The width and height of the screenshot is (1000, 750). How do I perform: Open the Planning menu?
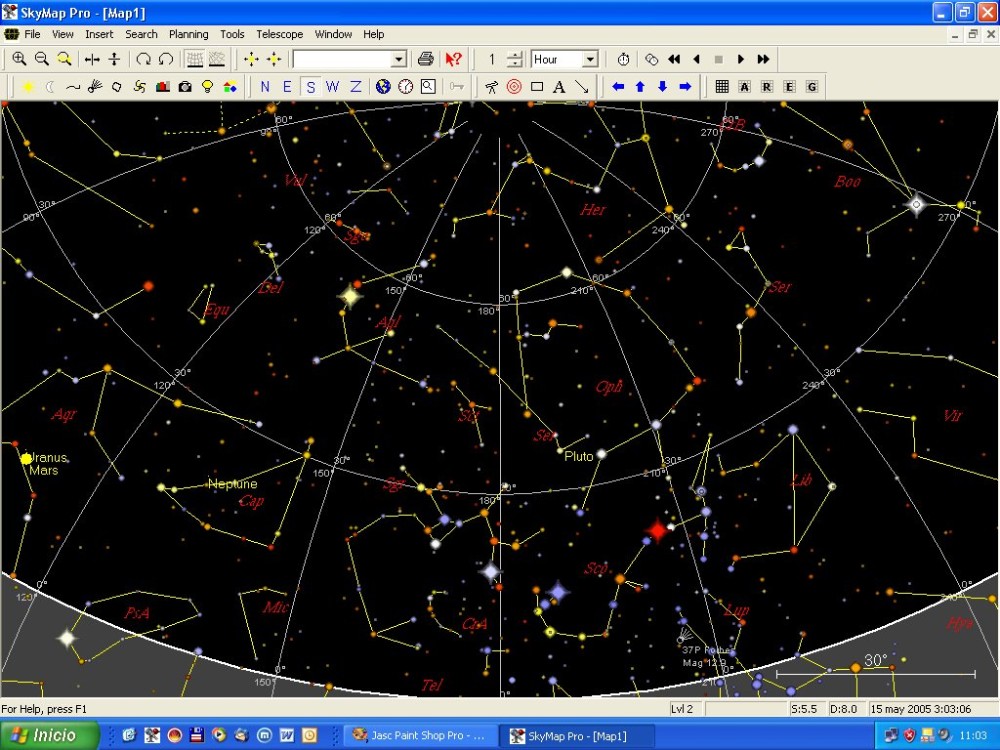pyautogui.click(x=188, y=34)
